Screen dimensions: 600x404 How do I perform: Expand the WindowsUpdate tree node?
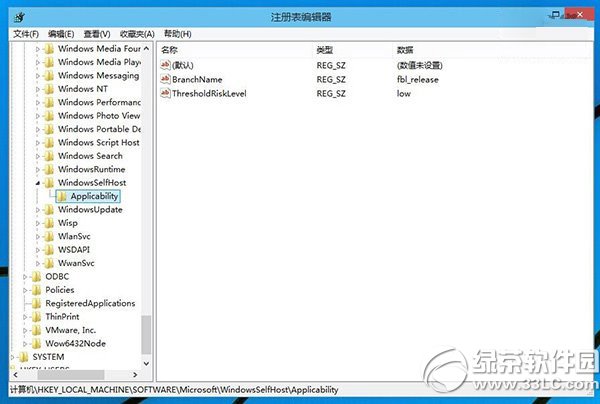38,210
